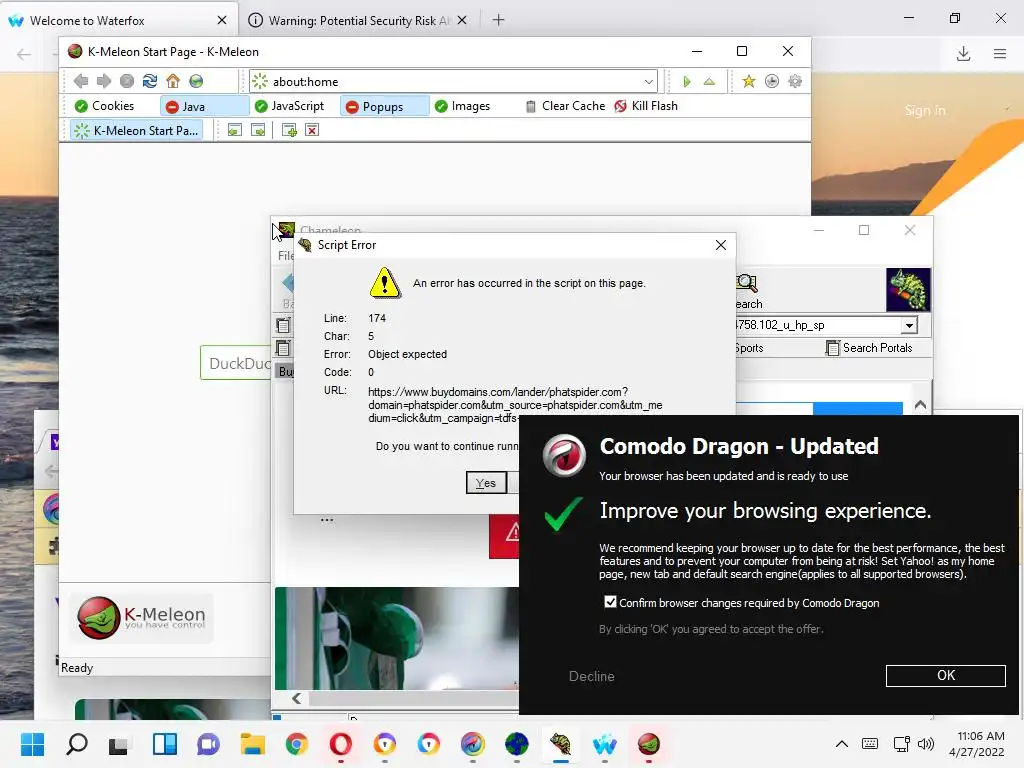This screenshot has width=1024, height=768.
Task: Open File Explorer from the taskbar
Action: point(253,744)
